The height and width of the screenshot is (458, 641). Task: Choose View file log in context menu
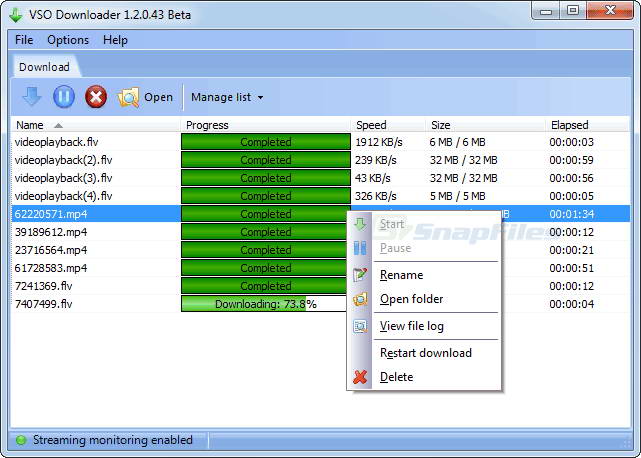coord(424,326)
